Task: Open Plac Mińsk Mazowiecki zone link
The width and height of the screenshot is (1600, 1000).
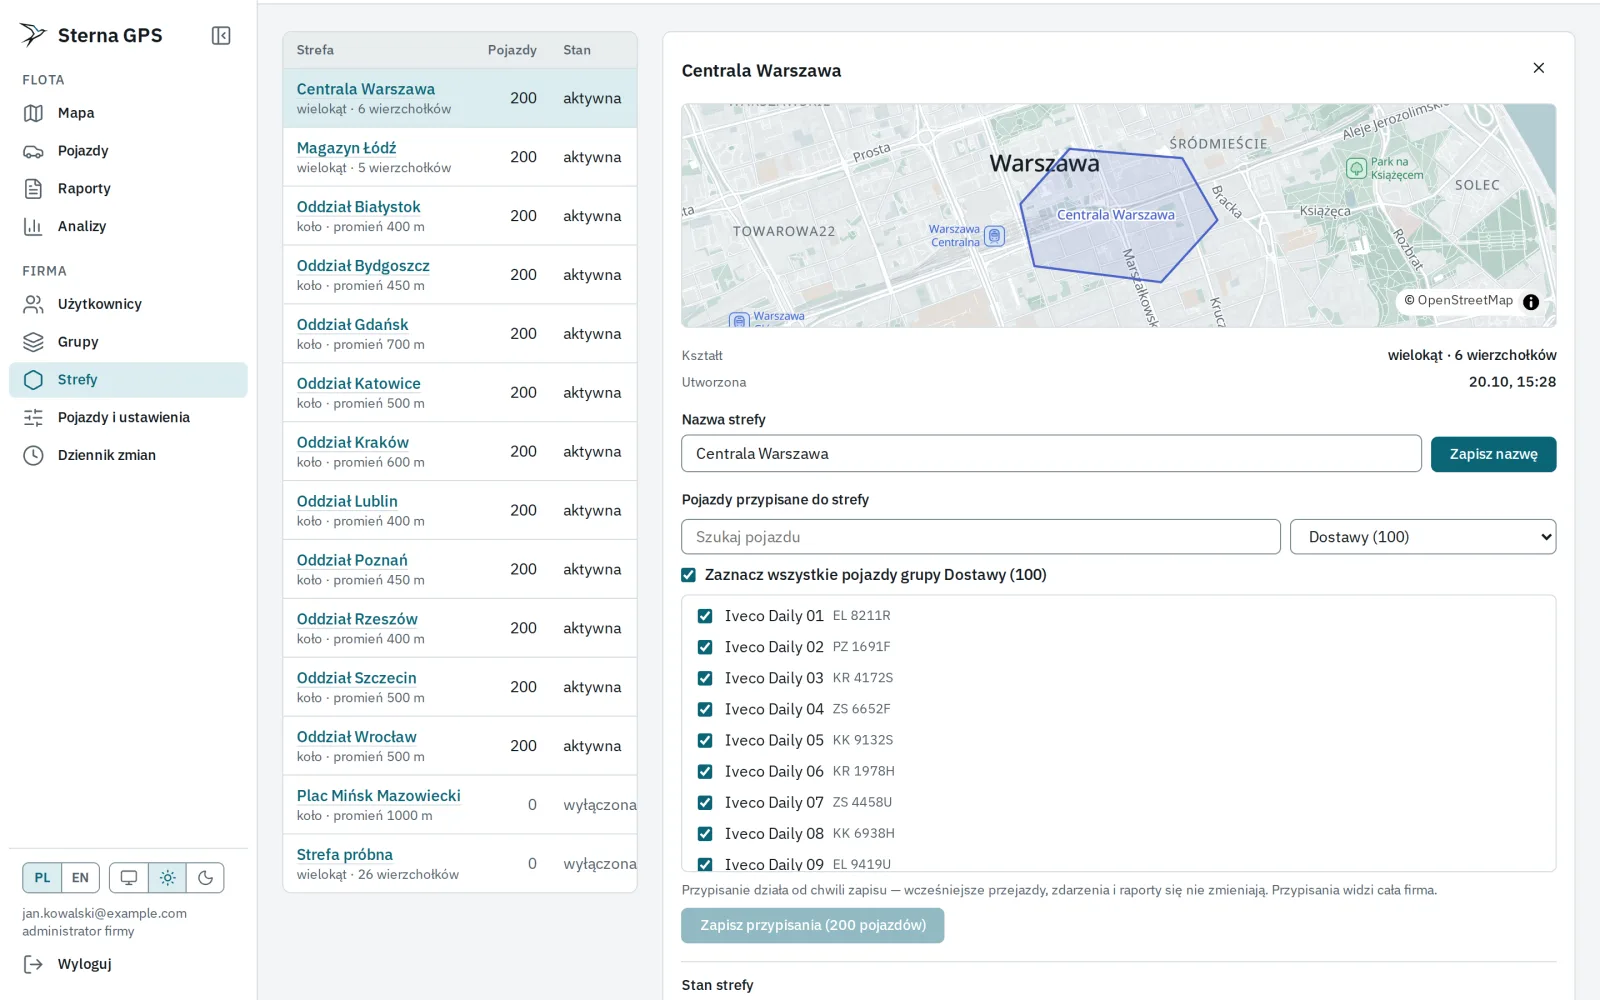Action: [378, 796]
